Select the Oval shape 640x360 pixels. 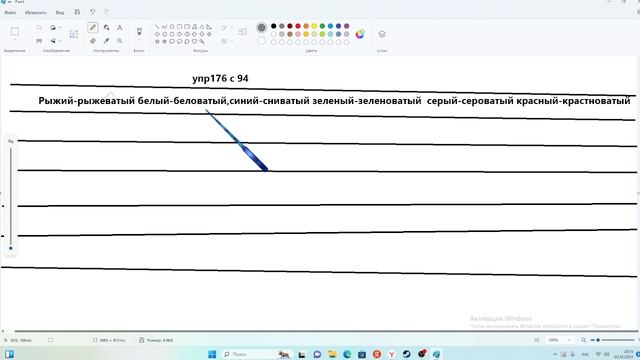click(172, 27)
